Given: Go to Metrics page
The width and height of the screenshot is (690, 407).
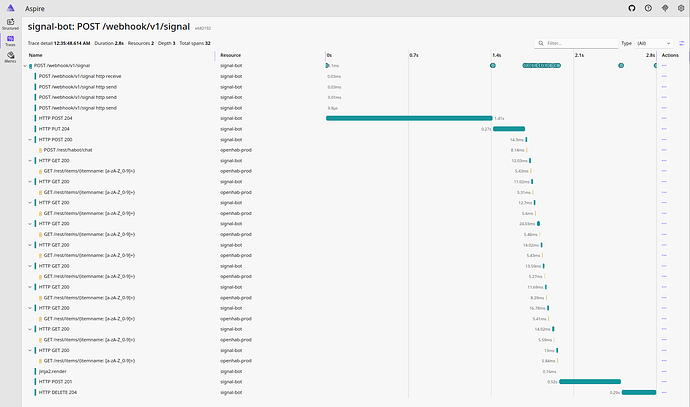Looking at the screenshot, I should pyautogui.click(x=10, y=57).
